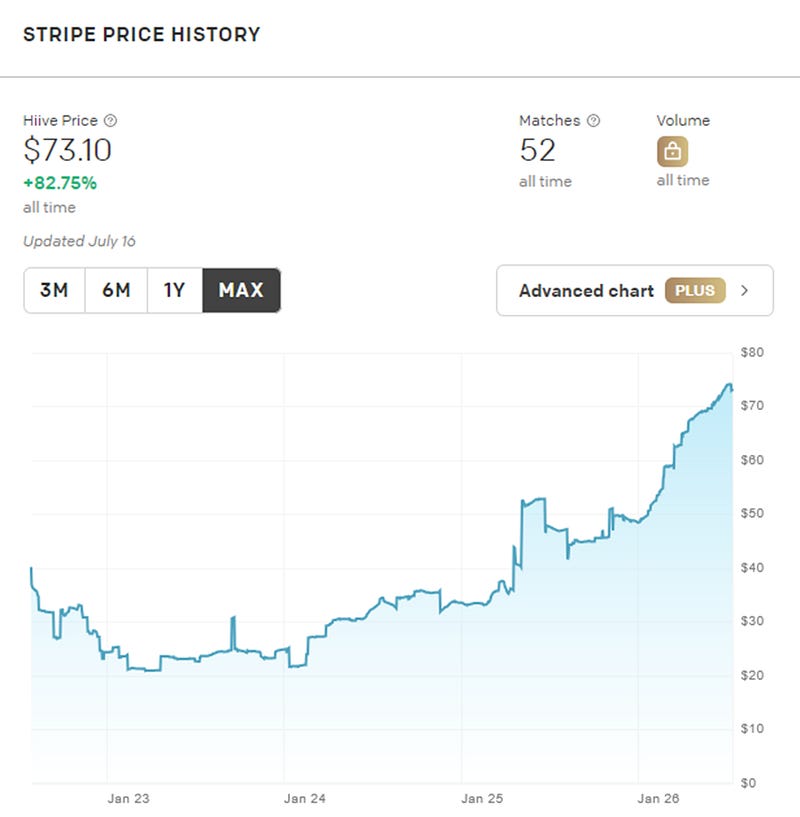Click the Jan 24 axis label
The height and width of the screenshot is (817, 800).
tap(304, 798)
